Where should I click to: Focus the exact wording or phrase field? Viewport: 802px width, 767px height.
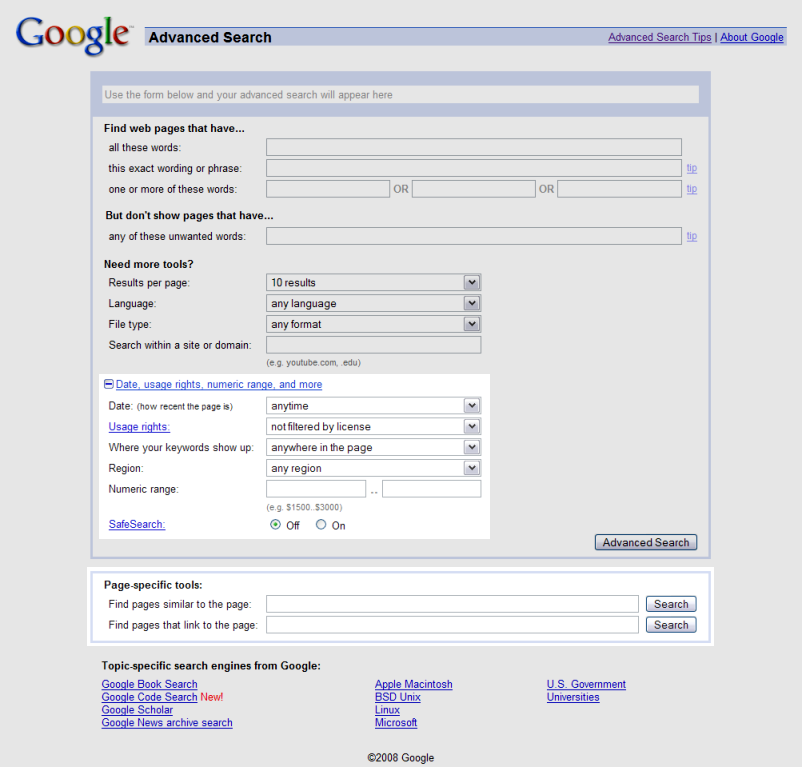coord(474,168)
